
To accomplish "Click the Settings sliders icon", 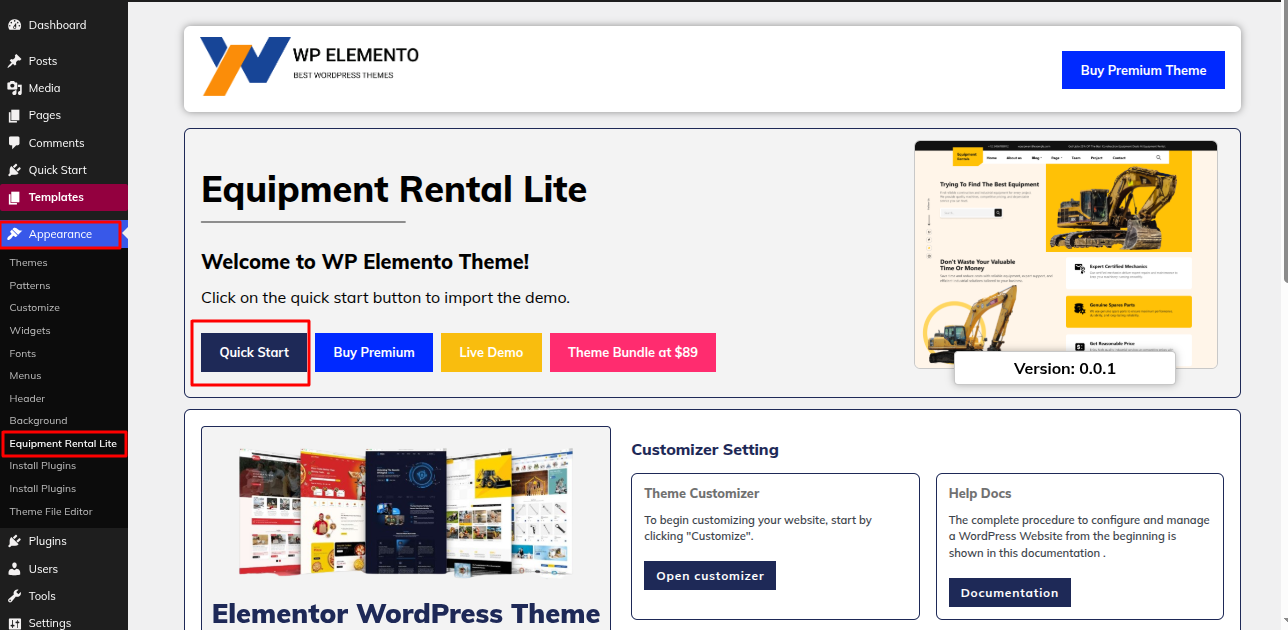I will coord(15,623).
